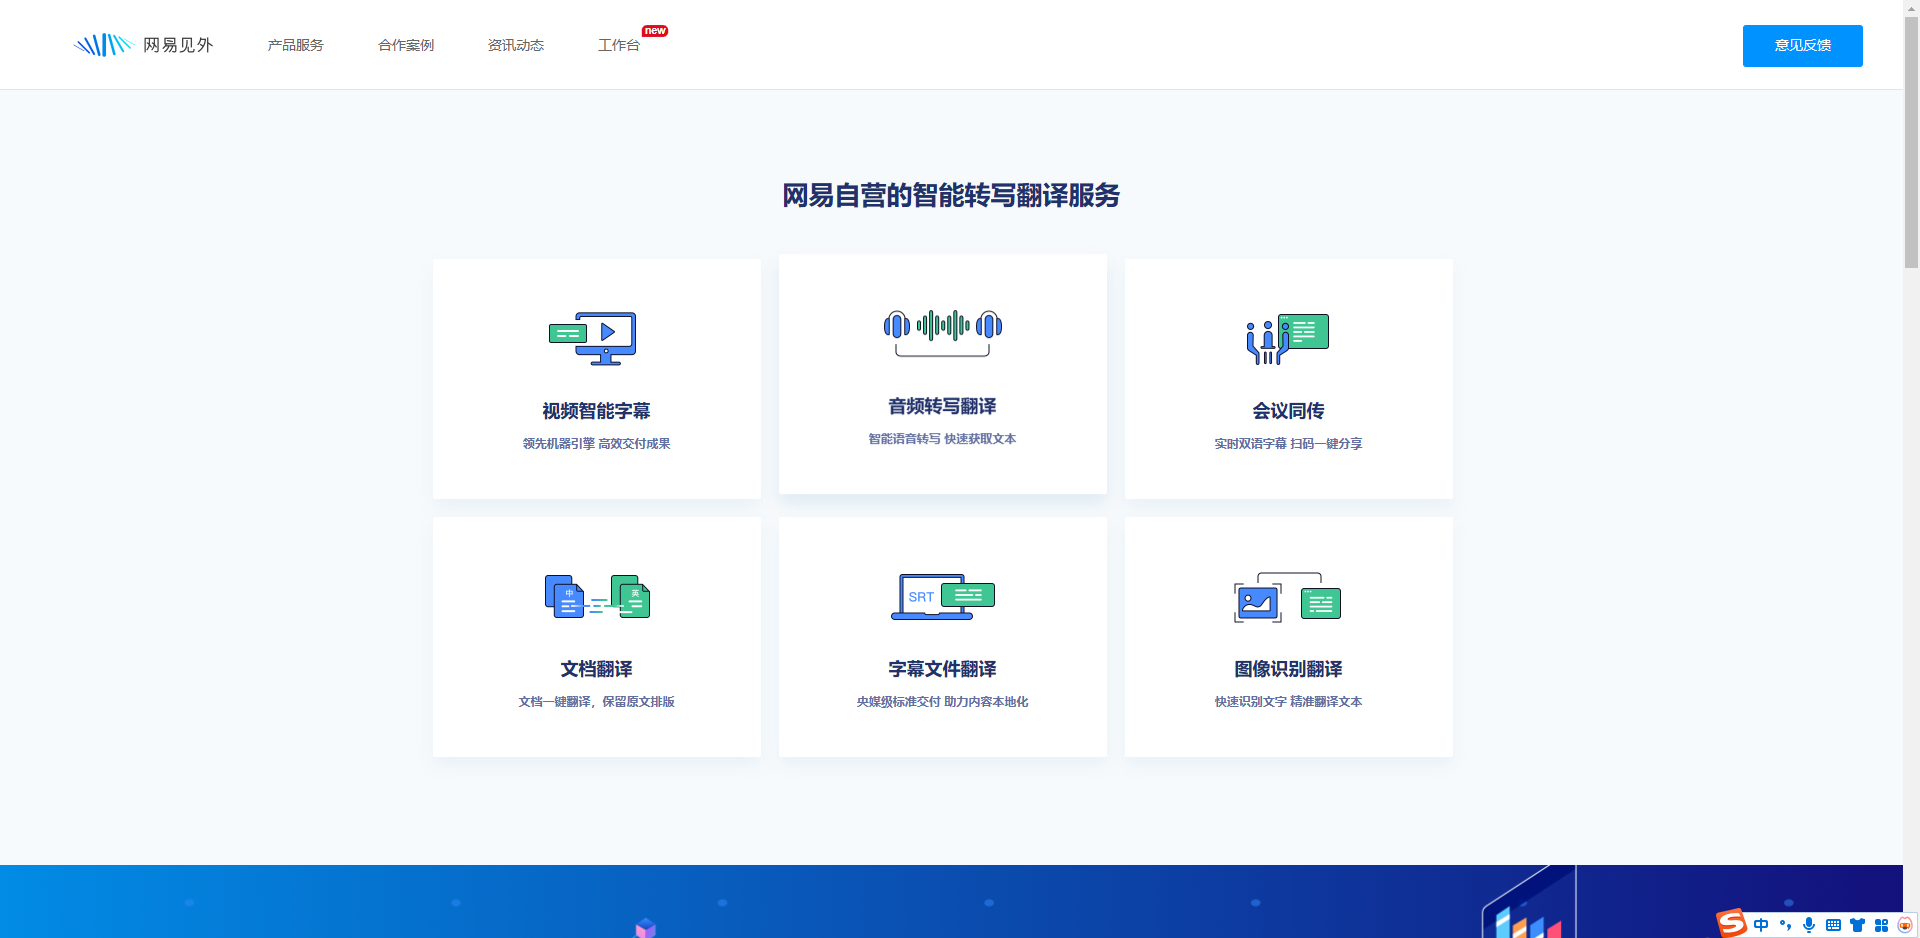Toggle Chinese/English punctuation mode
Viewport: 1920px width, 938px height.
[1786, 925]
